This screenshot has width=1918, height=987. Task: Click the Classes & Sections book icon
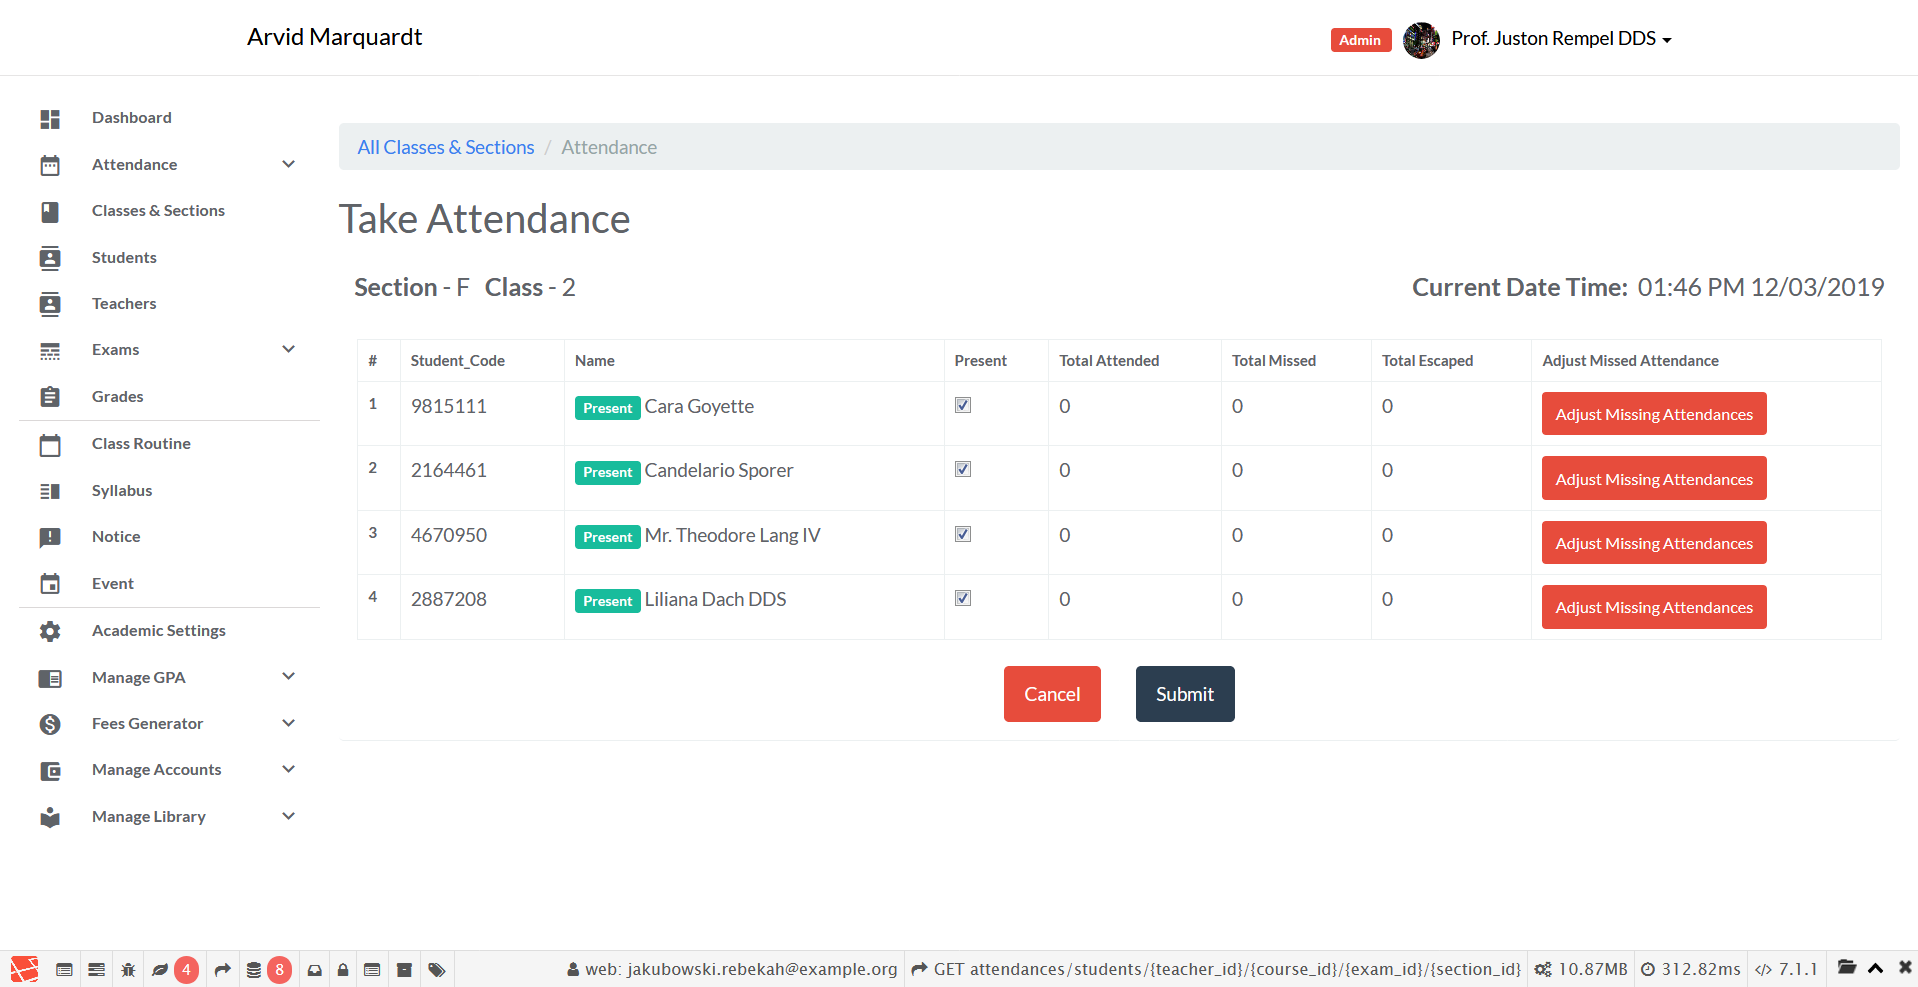click(x=50, y=212)
